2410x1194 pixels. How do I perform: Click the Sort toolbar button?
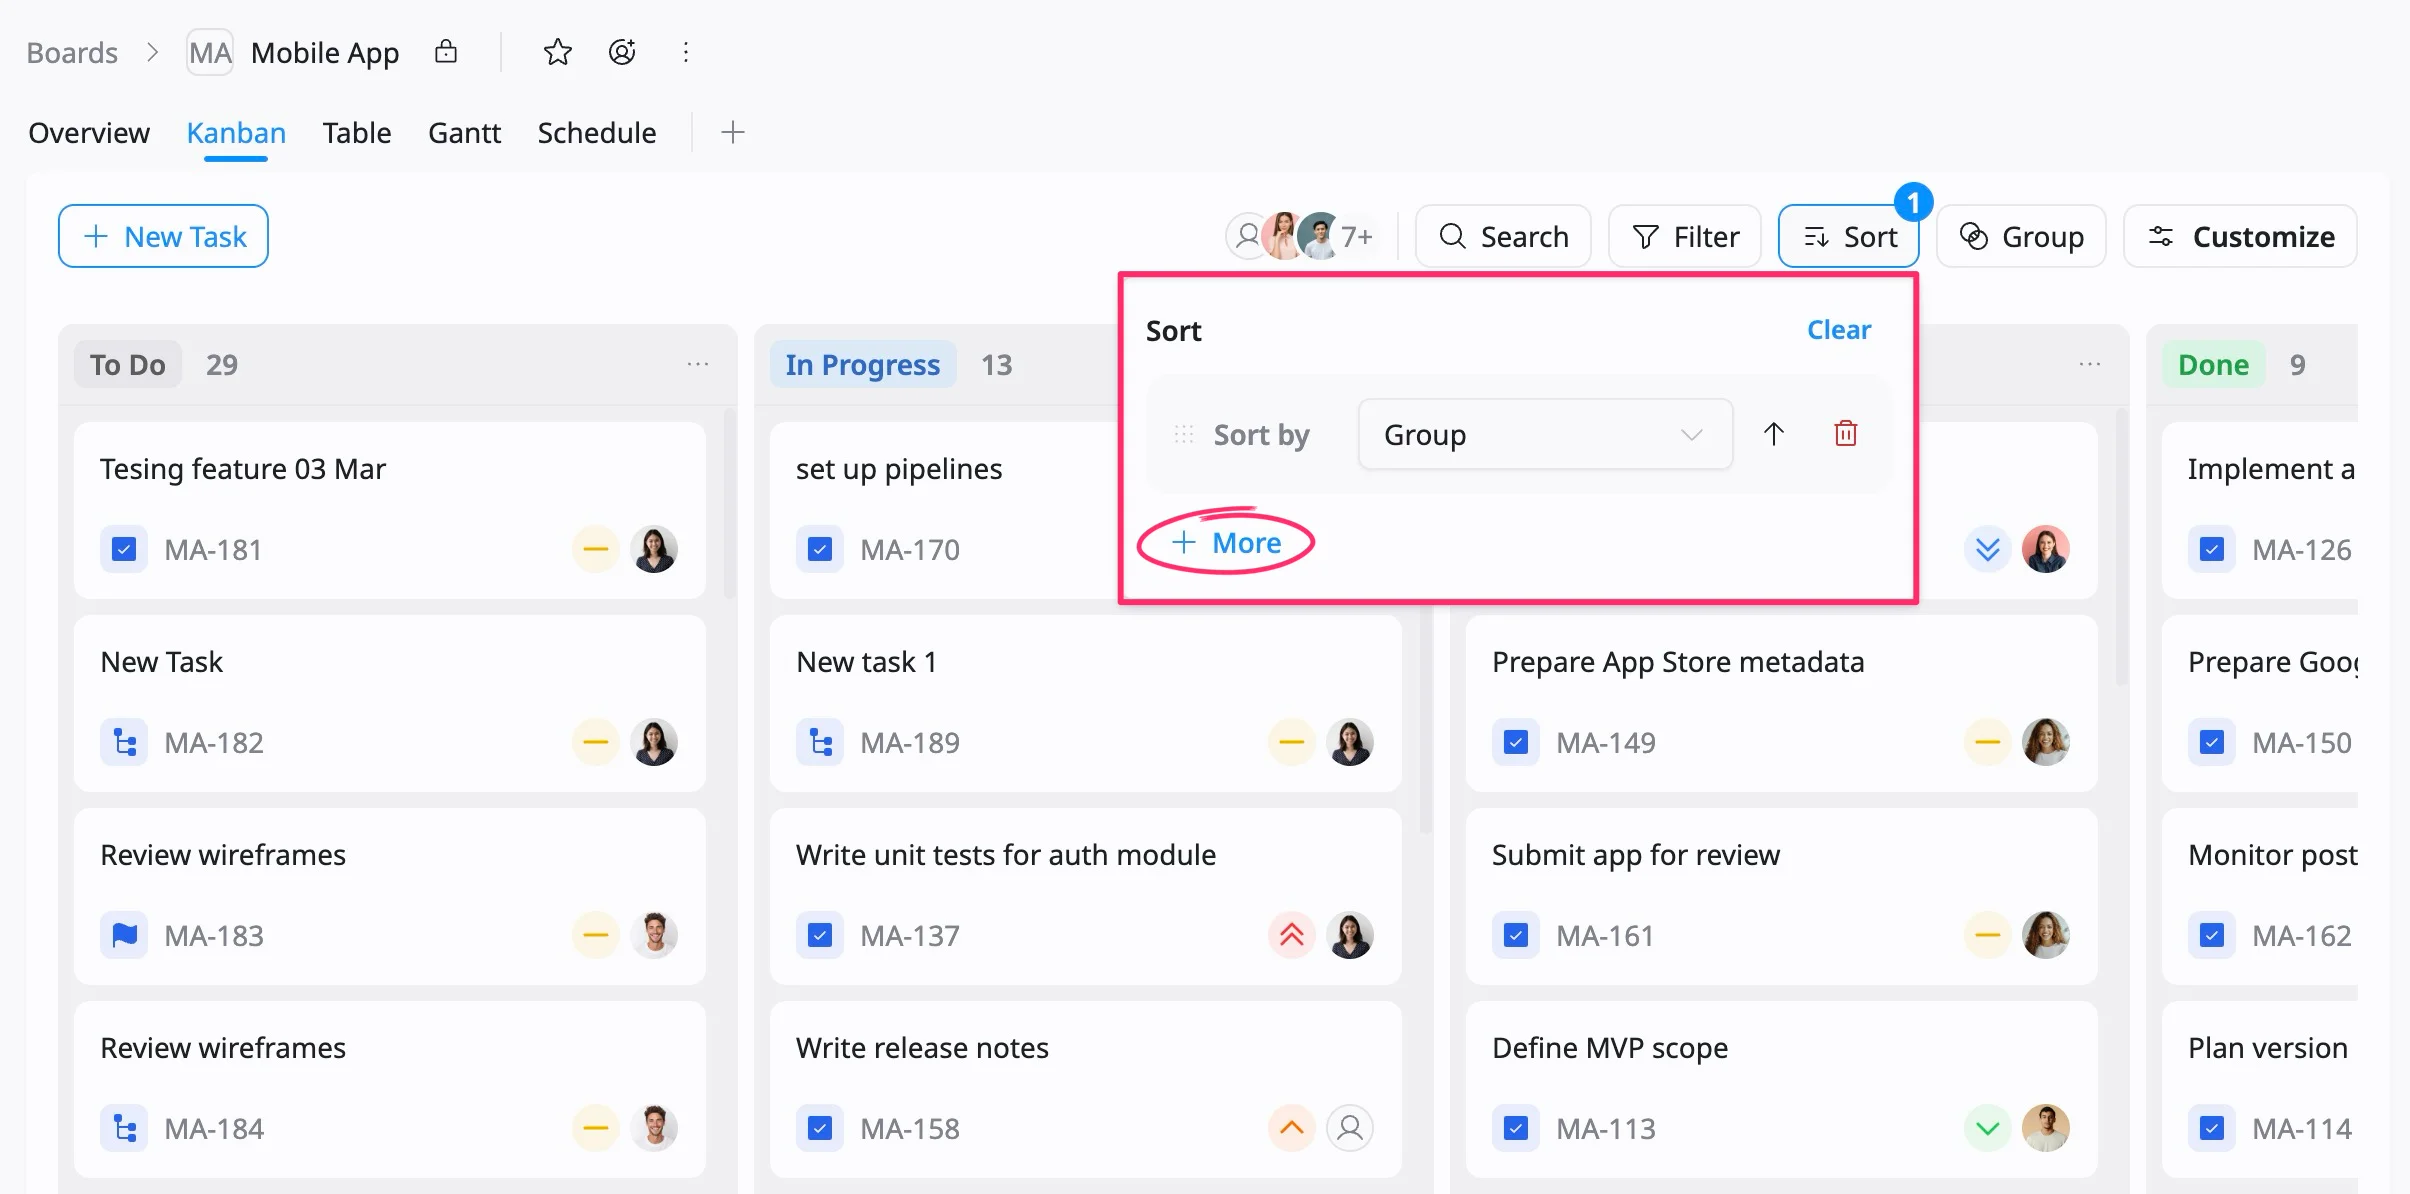[1849, 236]
